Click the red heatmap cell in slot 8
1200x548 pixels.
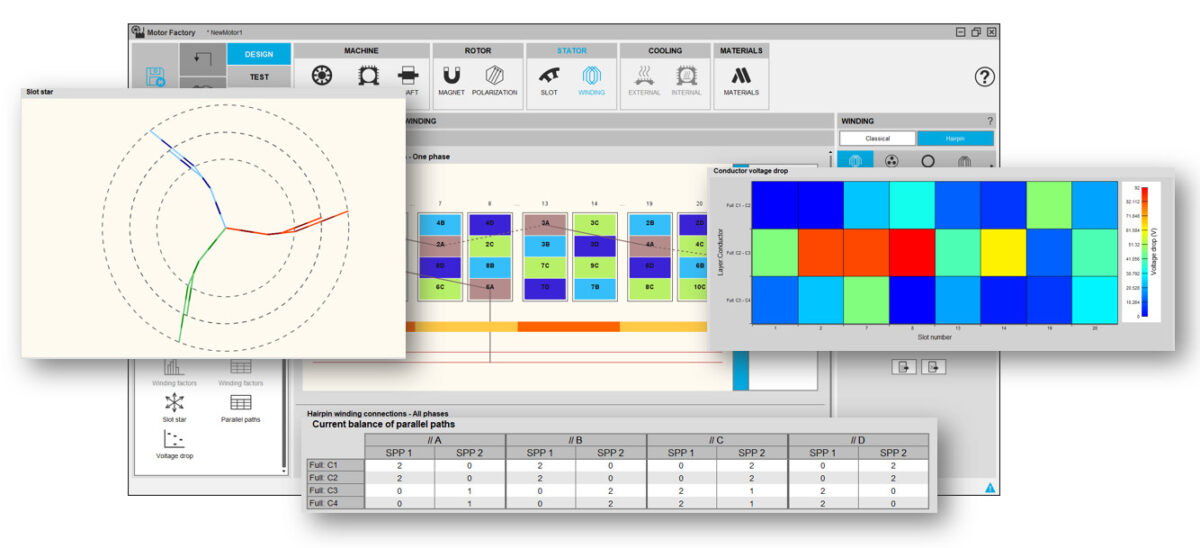pos(912,253)
